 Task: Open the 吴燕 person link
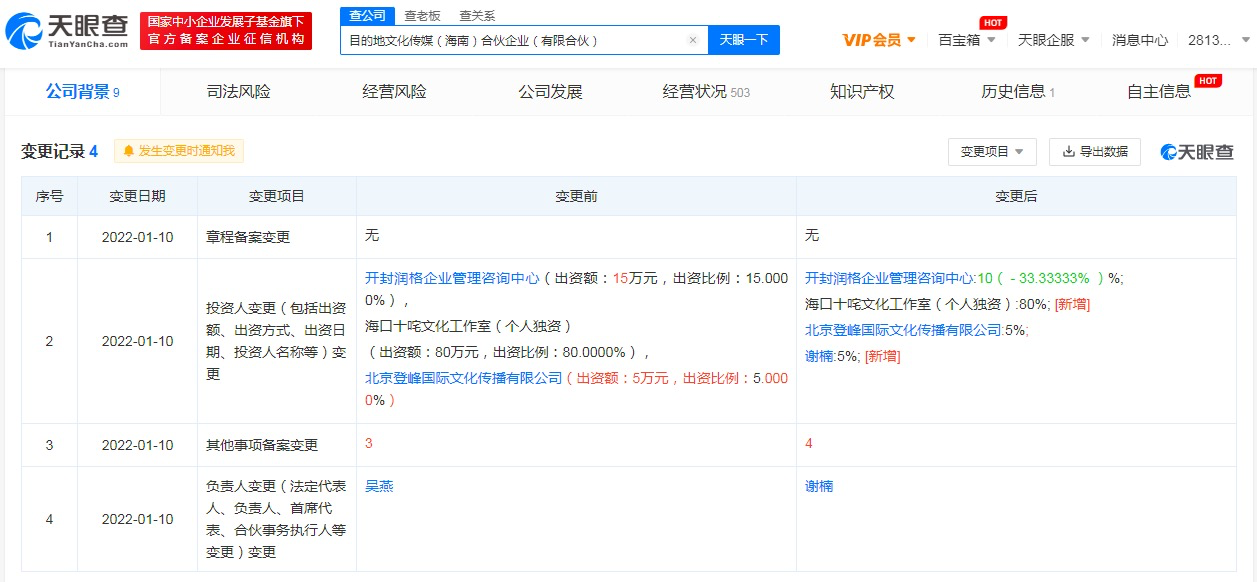379,486
